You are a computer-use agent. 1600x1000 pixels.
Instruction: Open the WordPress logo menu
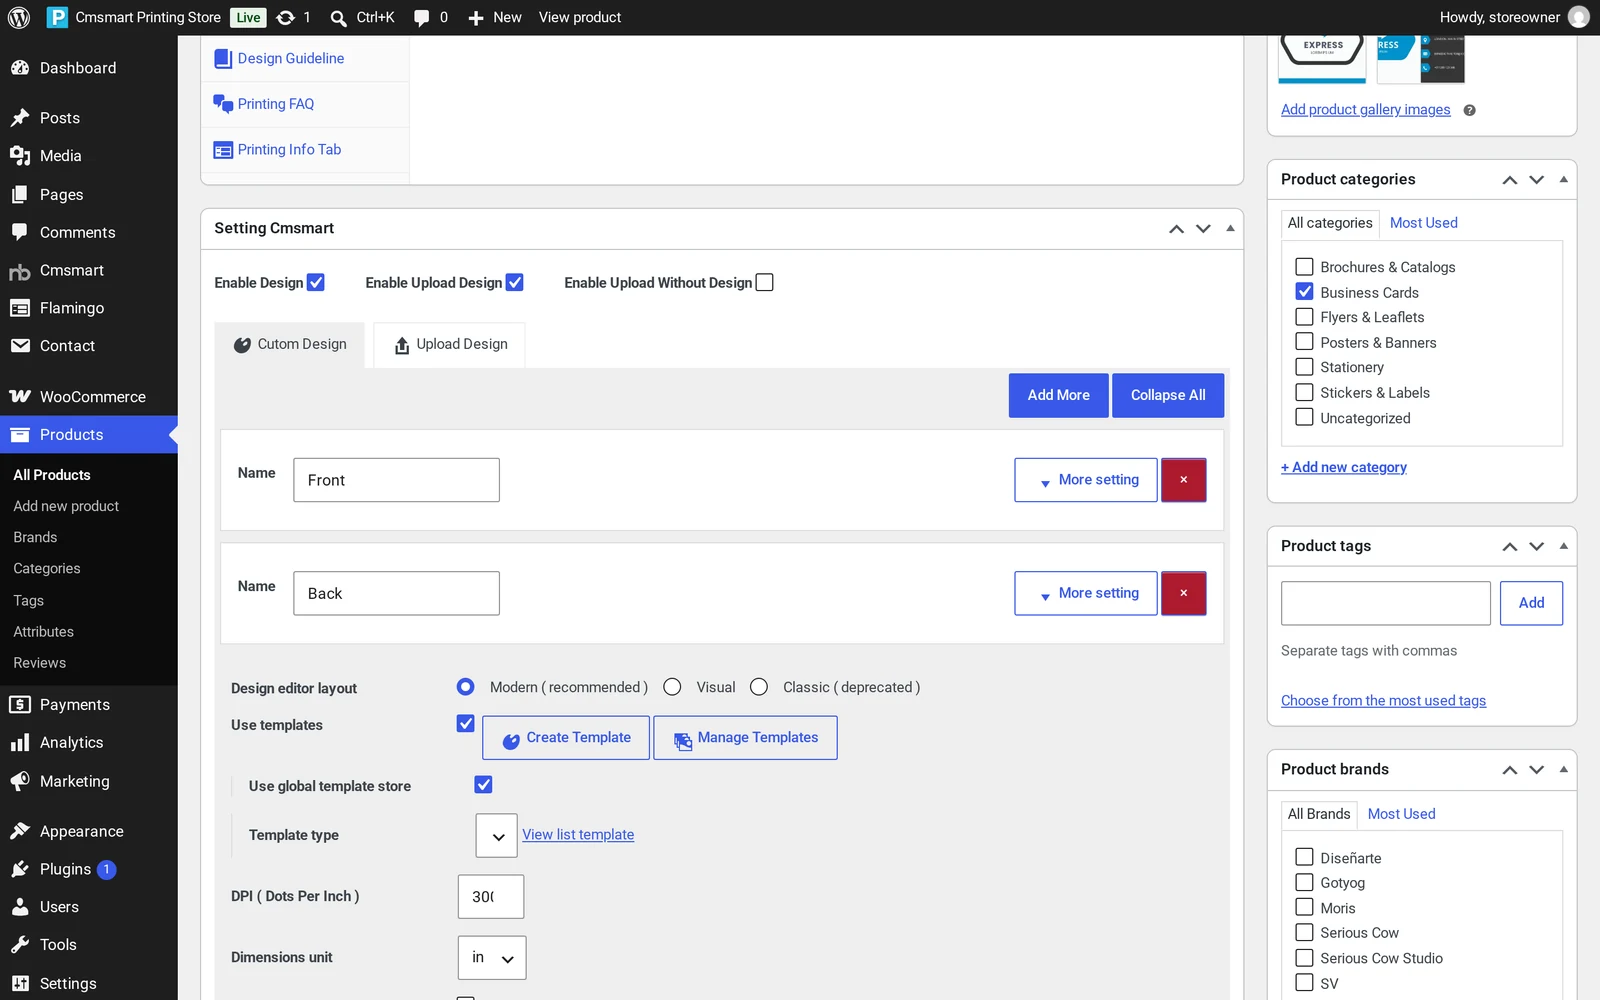click(19, 17)
